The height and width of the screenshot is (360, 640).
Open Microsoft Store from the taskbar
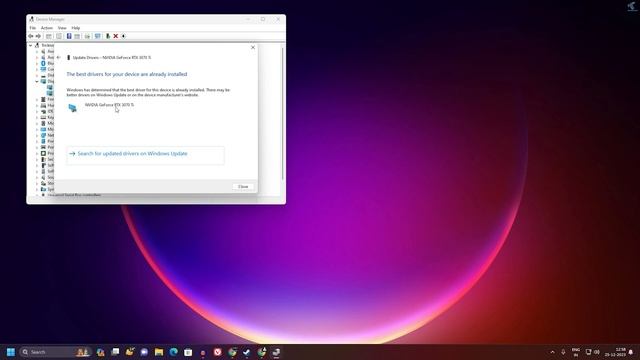[x=188, y=352]
